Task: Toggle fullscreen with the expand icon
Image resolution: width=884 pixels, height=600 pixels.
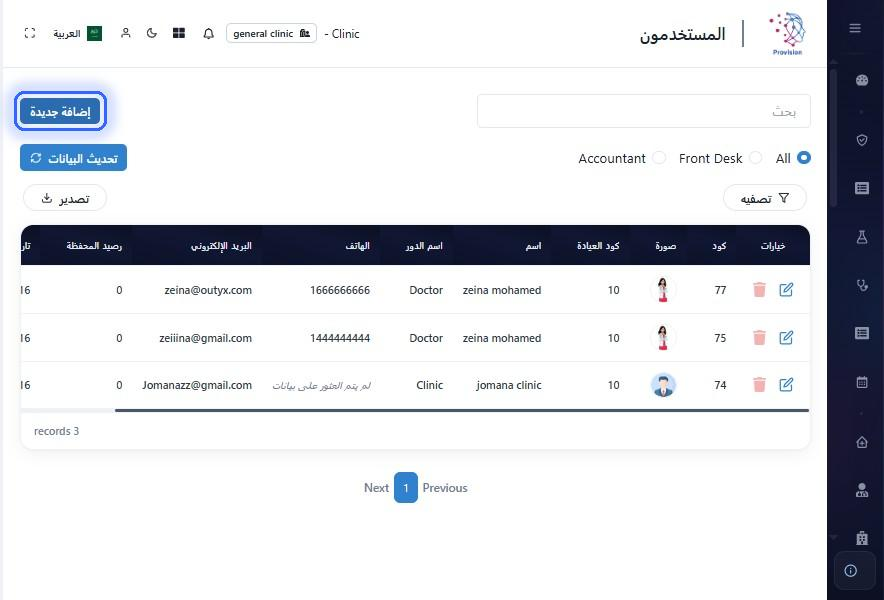Action: tap(30, 33)
